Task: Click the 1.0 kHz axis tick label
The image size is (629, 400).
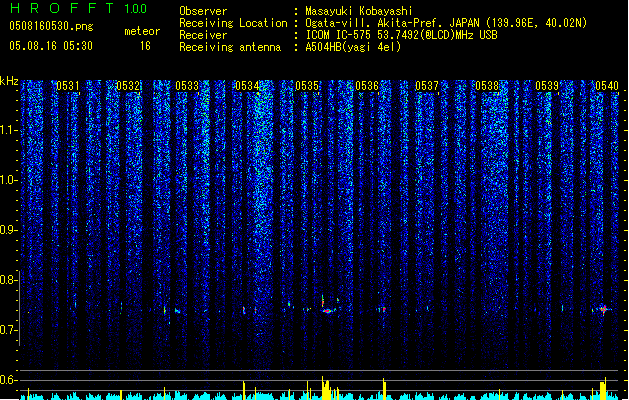Action: click(x=7, y=180)
